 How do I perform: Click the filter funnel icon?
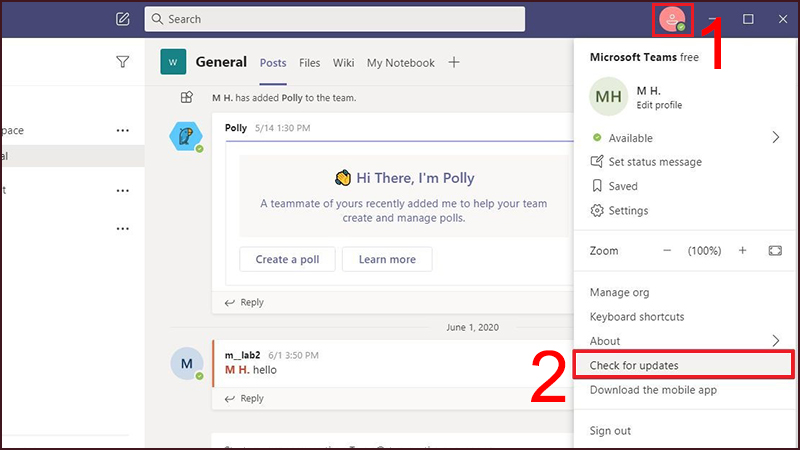click(x=122, y=62)
